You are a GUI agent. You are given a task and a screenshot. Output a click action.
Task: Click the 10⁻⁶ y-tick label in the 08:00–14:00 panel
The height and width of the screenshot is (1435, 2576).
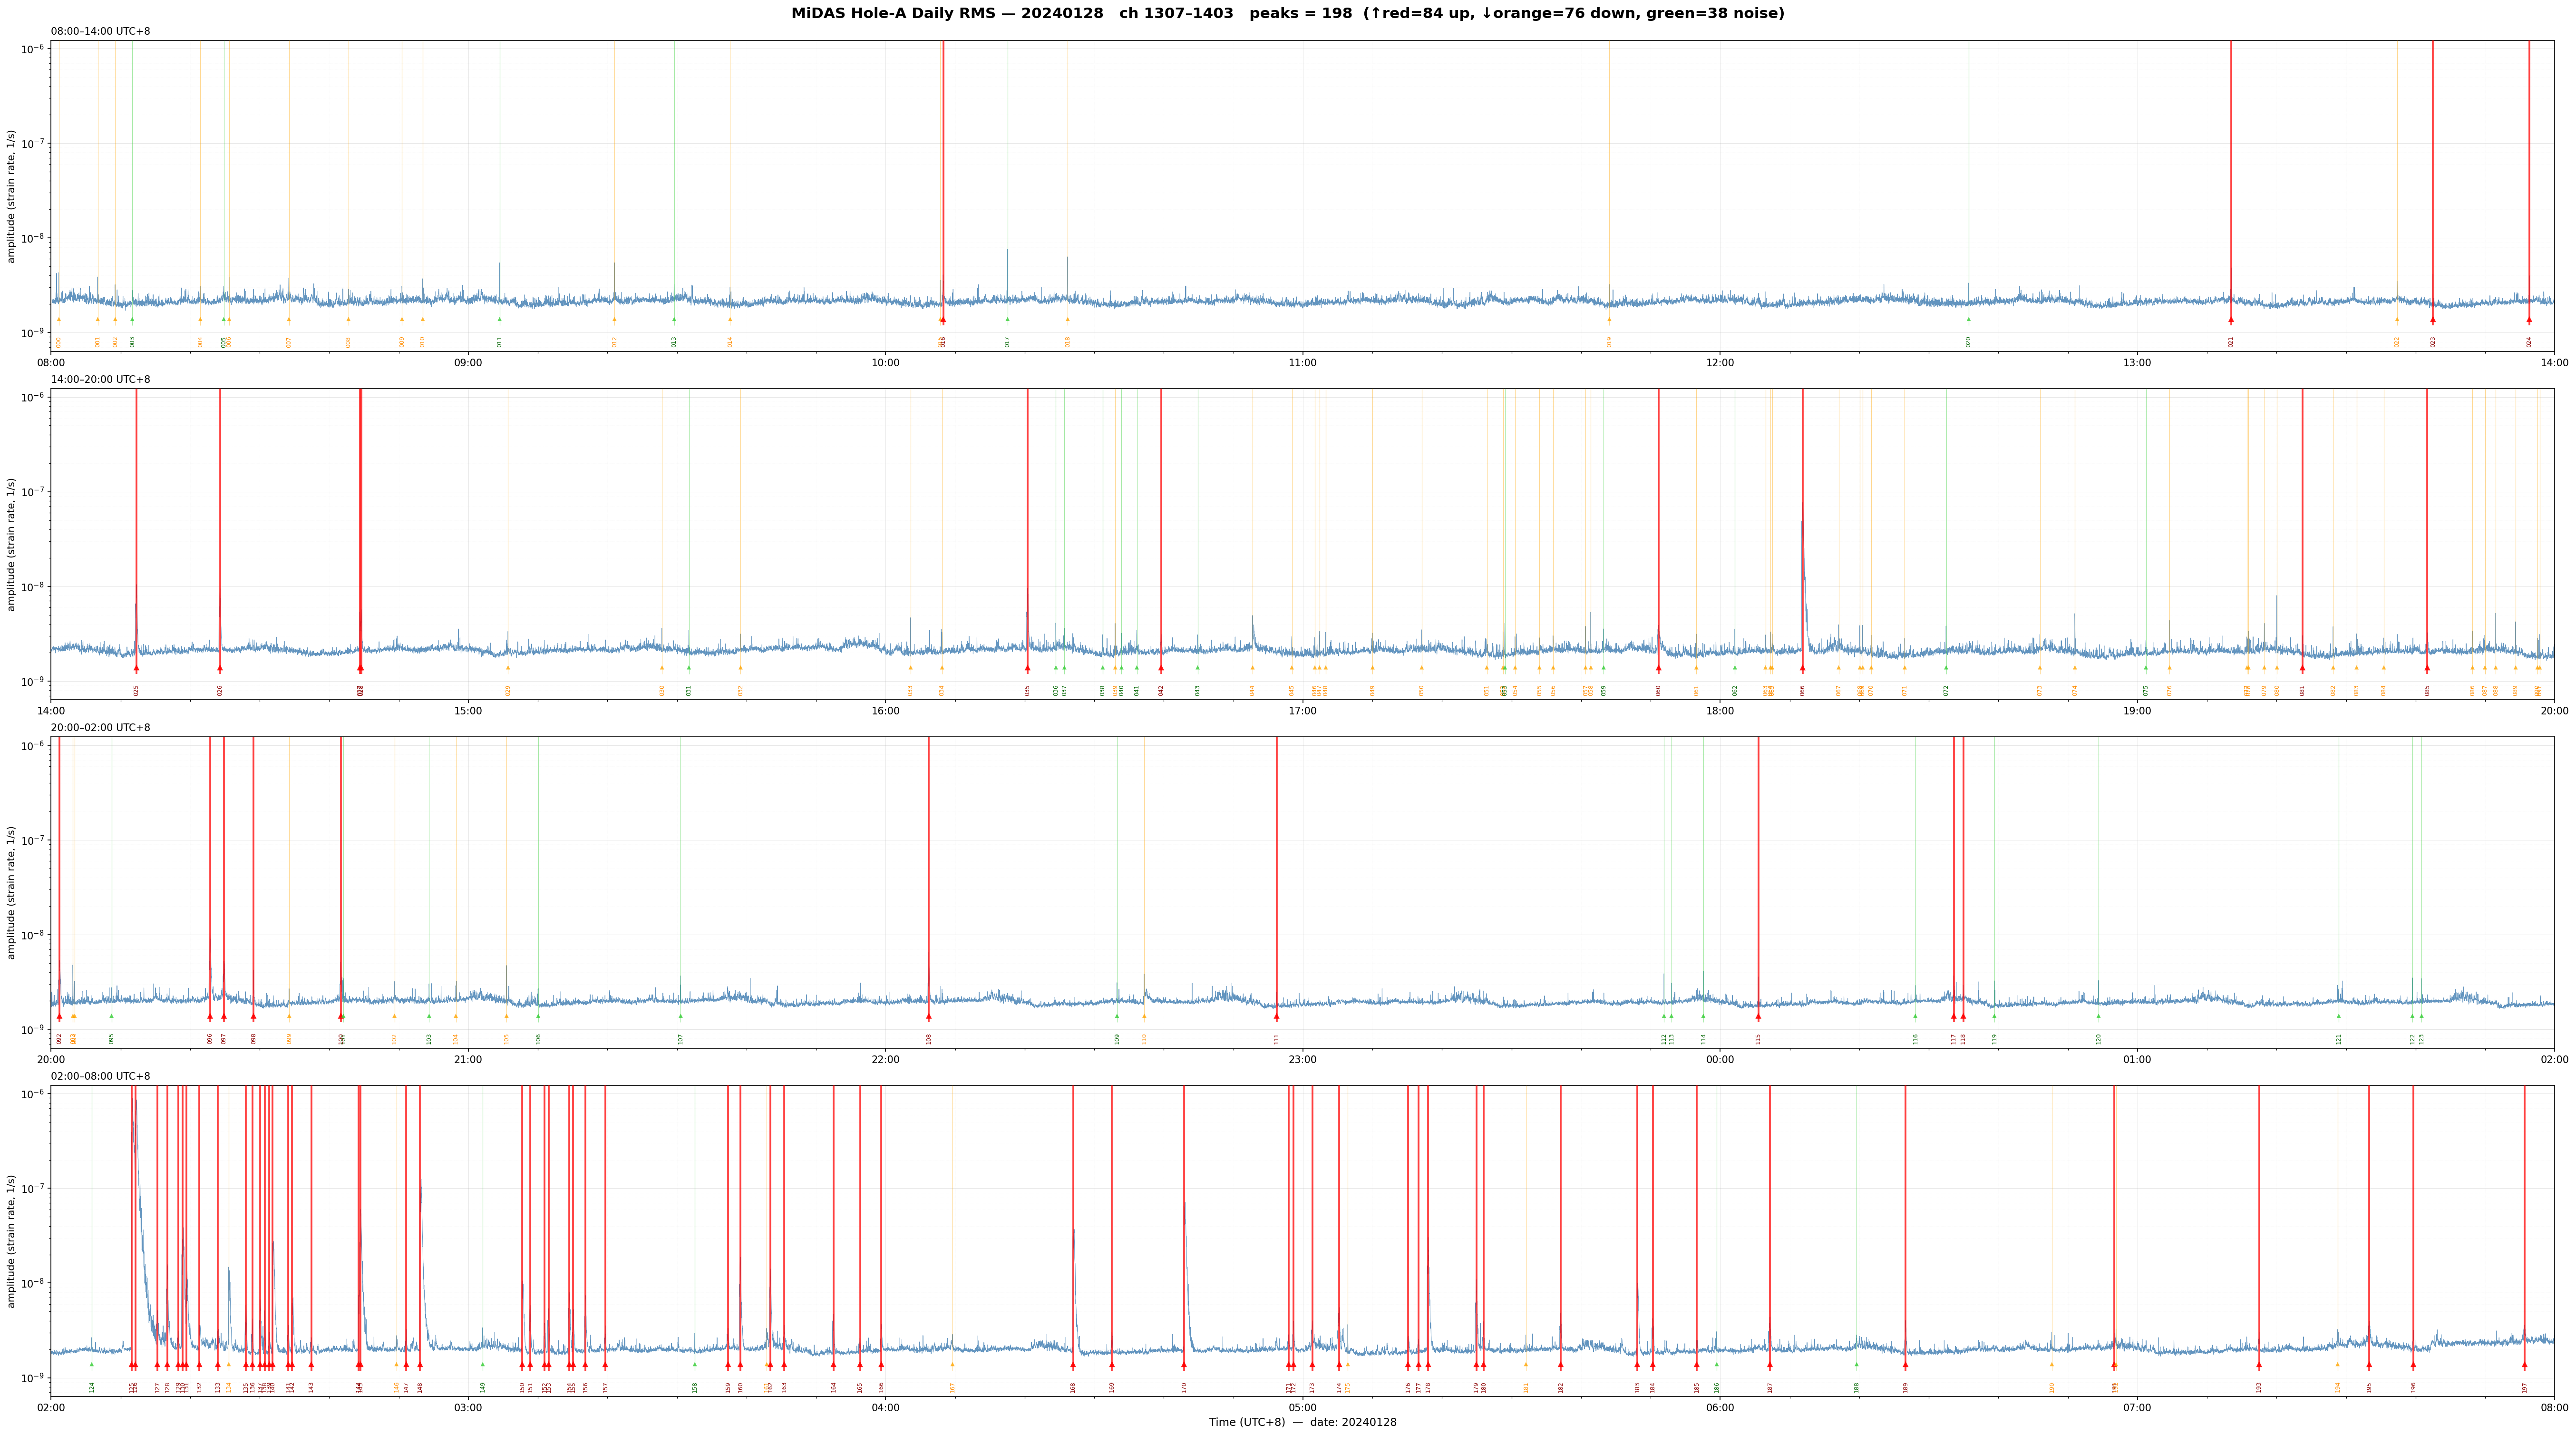click(x=32, y=48)
